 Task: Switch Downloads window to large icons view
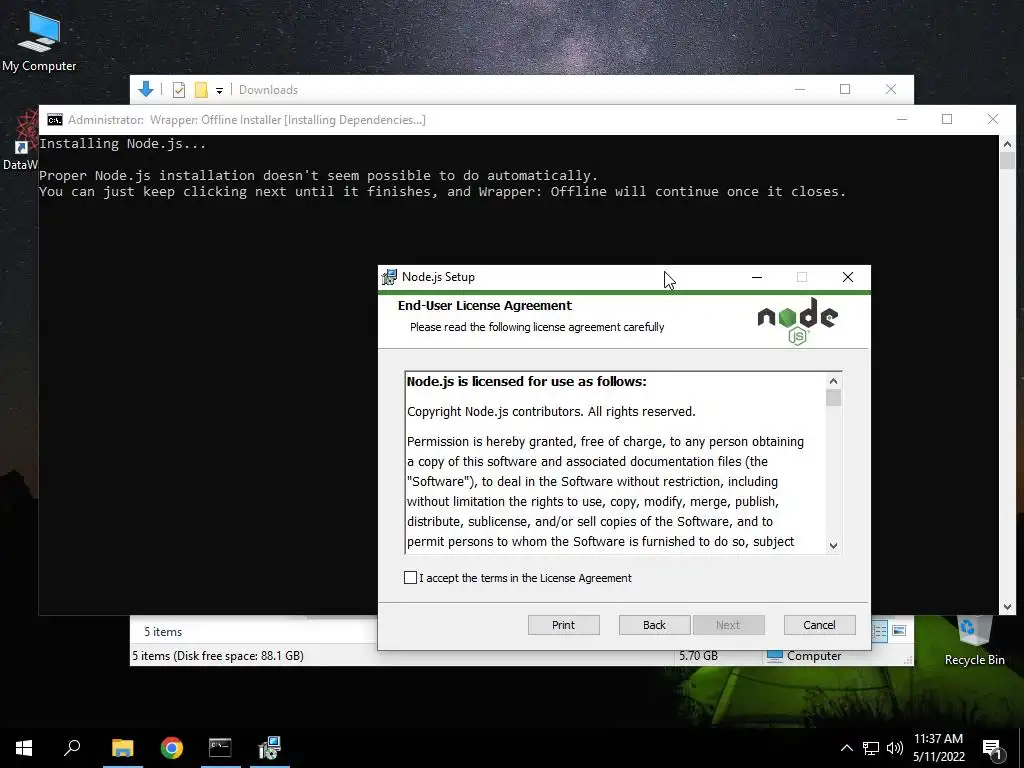click(899, 630)
